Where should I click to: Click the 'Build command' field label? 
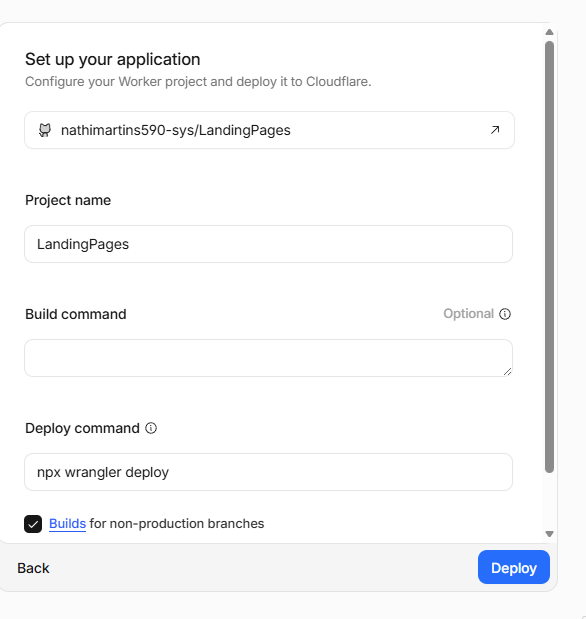coord(76,314)
